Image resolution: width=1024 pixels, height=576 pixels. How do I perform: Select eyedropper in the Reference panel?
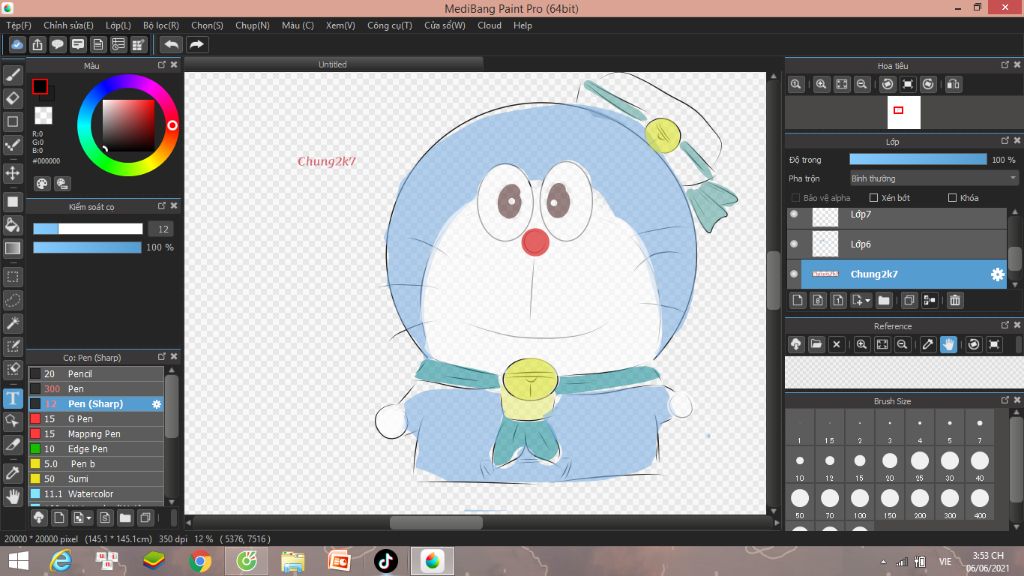coord(927,344)
